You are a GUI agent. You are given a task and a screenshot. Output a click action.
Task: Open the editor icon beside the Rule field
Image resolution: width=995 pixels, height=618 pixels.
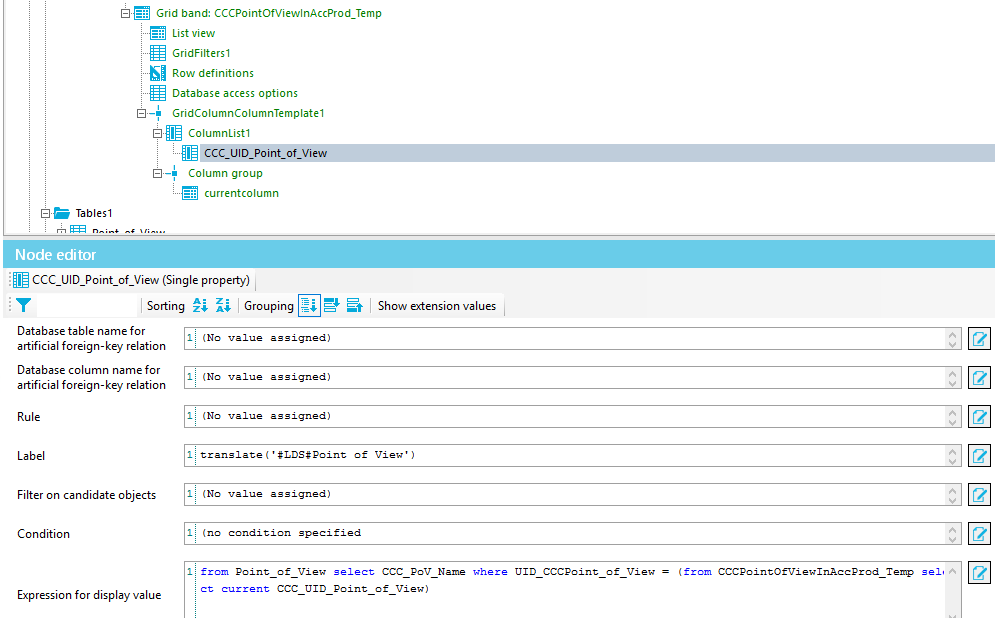click(978, 416)
